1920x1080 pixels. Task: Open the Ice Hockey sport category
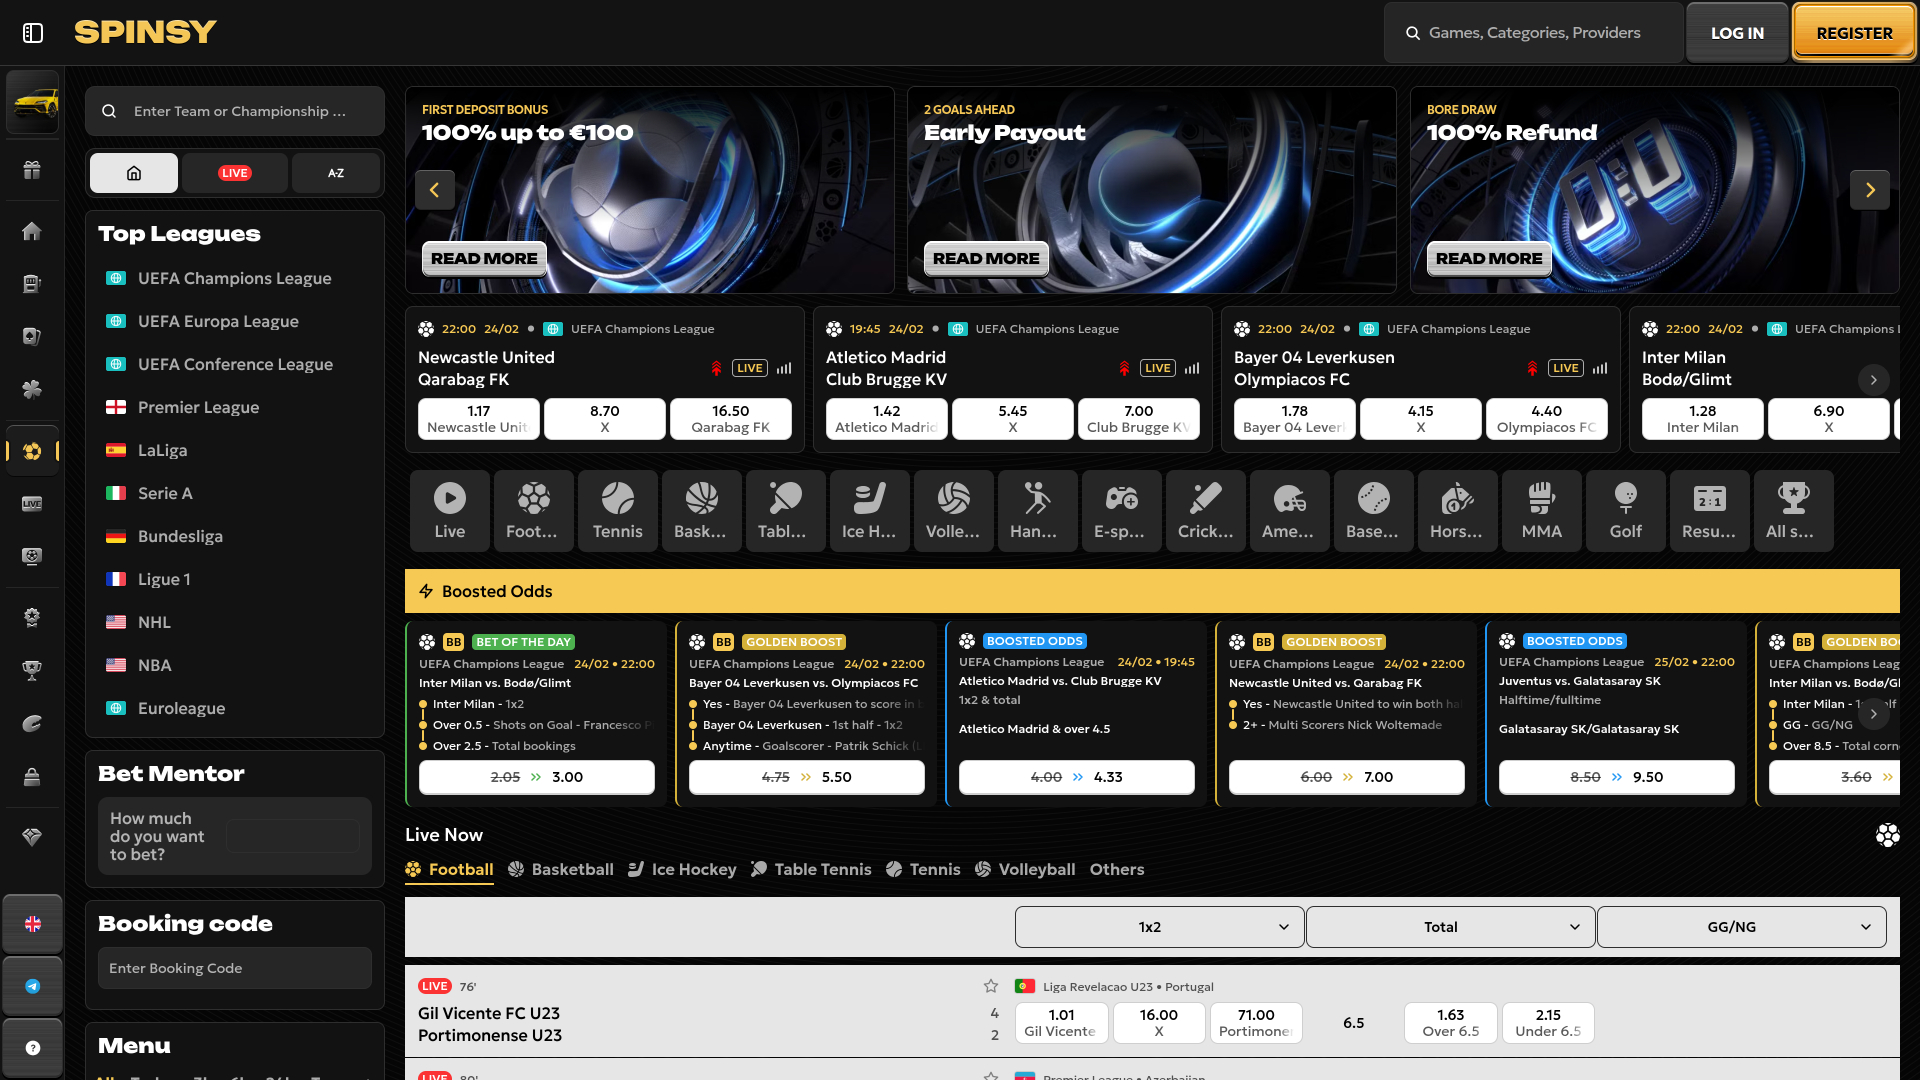(869, 510)
